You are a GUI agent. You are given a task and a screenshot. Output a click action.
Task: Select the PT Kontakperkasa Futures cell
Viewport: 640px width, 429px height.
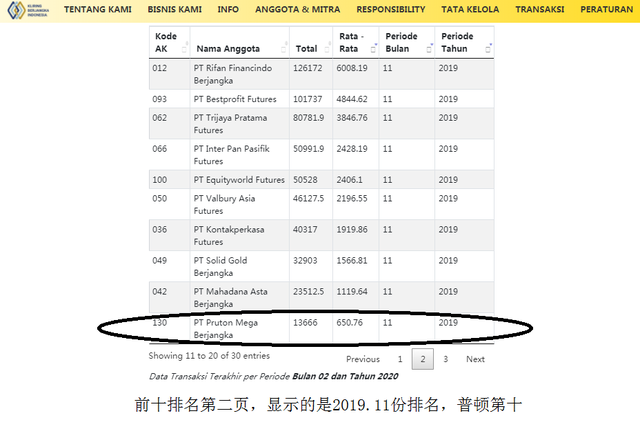(240, 236)
